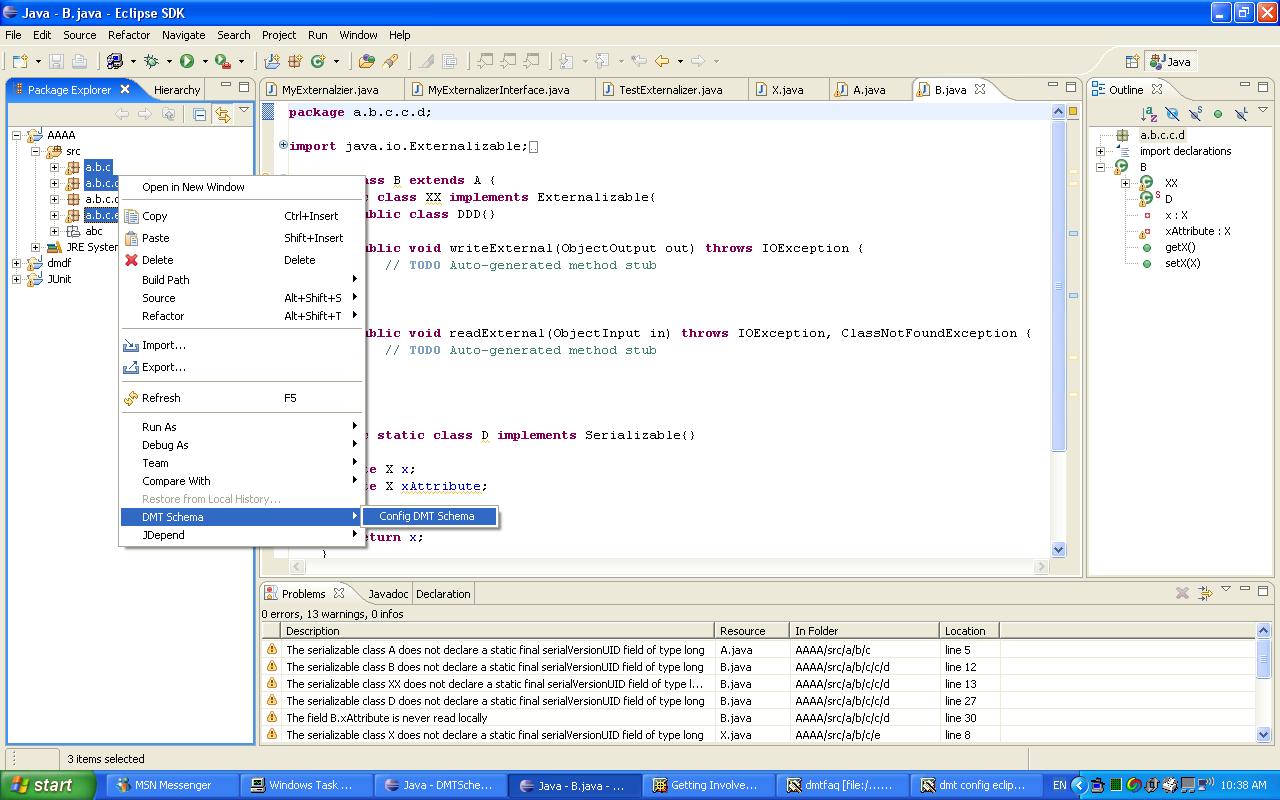Screen dimensions: 1280x800
Task: Toggle Link with Editor in Package Explorer
Action: click(x=222, y=114)
